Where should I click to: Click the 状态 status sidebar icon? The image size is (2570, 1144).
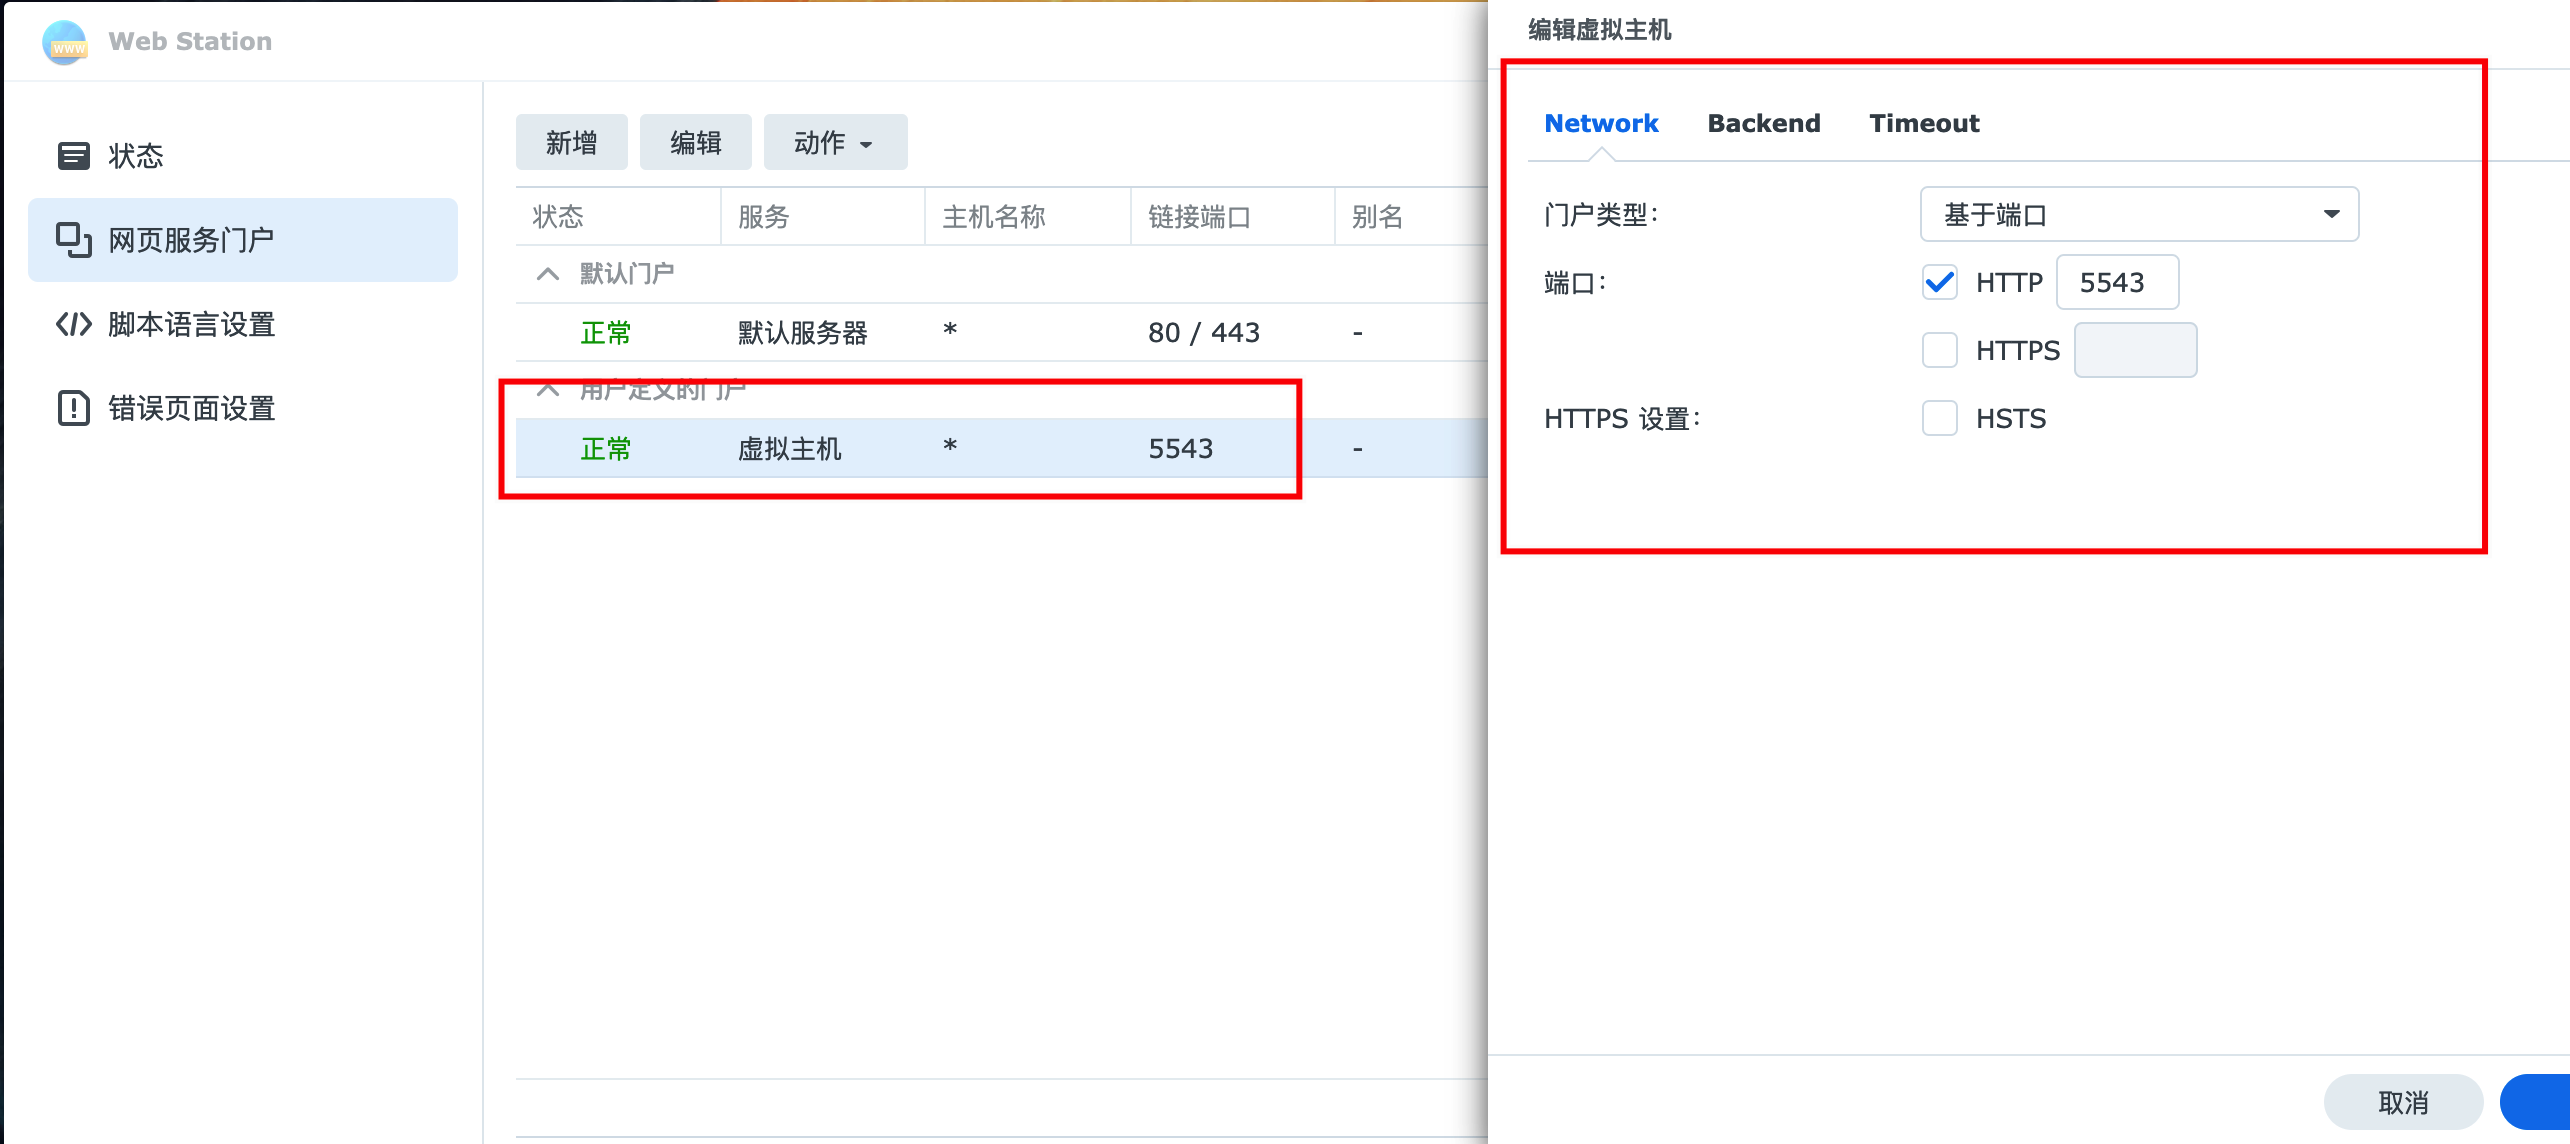[x=74, y=156]
